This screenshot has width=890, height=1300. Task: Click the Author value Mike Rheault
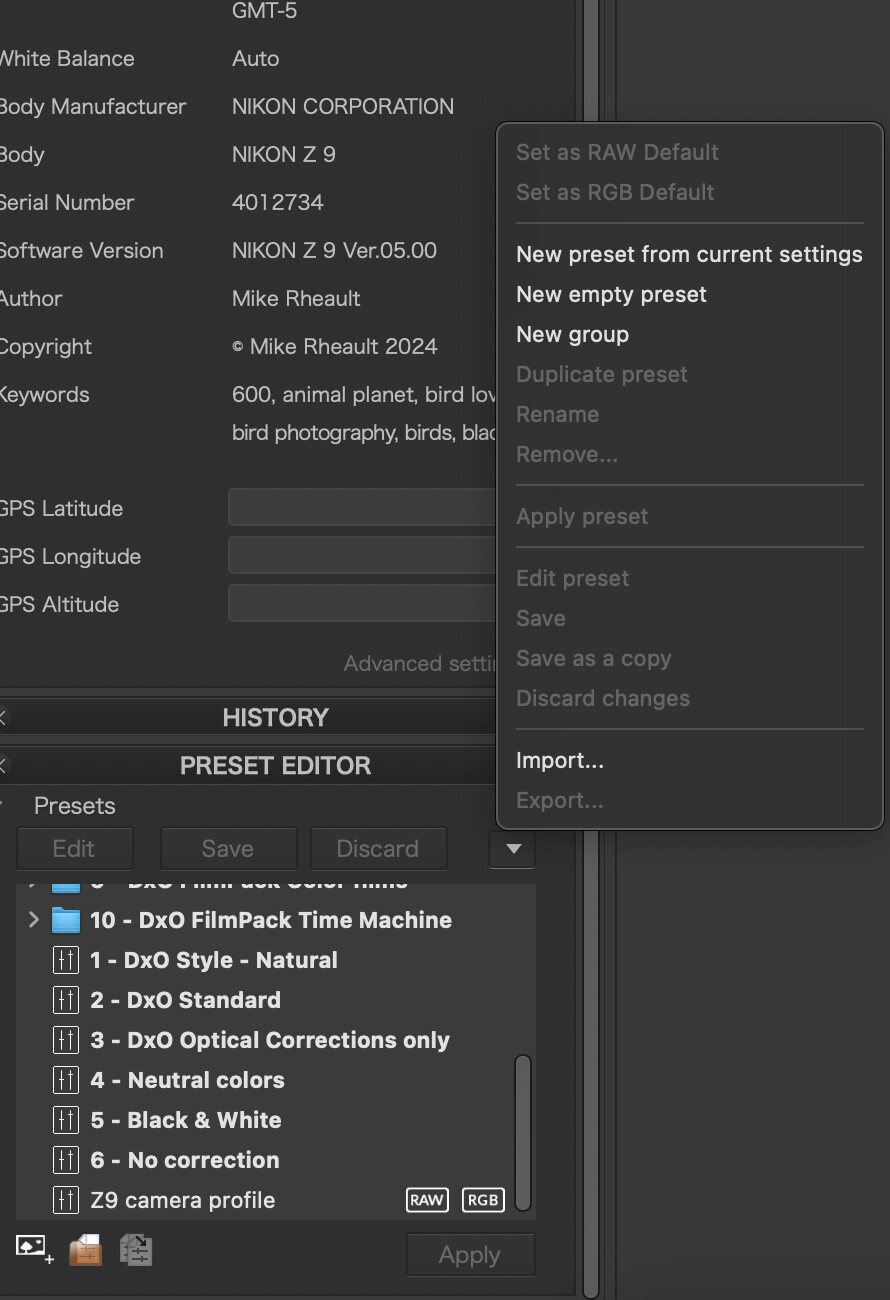coord(296,298)
